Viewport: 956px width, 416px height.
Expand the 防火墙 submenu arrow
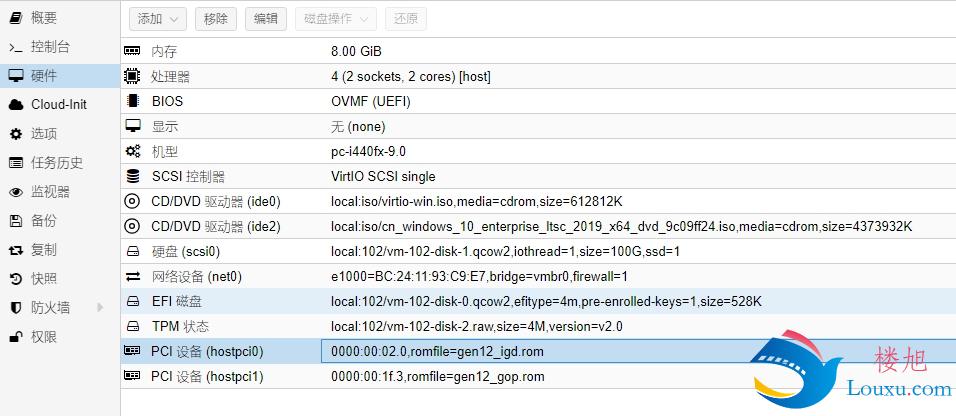[x=101, y=307]
